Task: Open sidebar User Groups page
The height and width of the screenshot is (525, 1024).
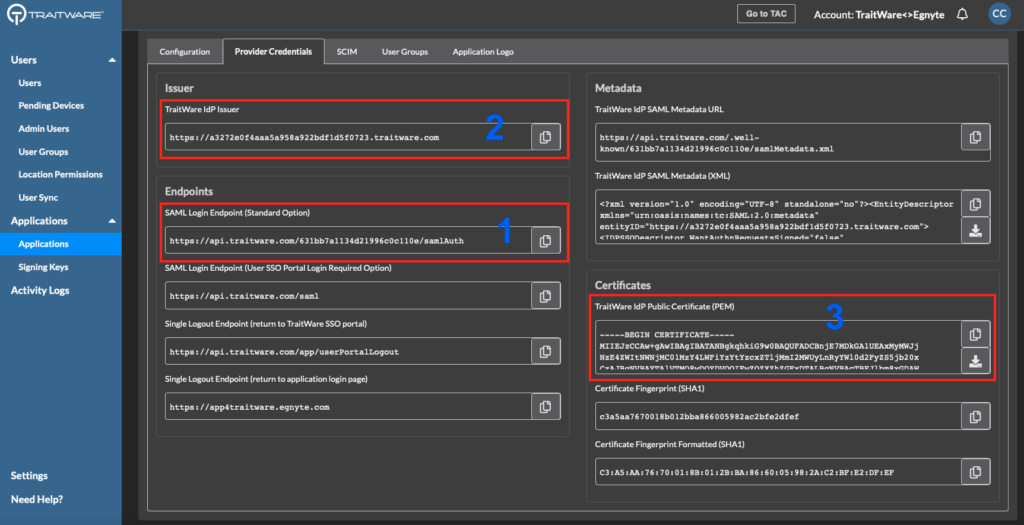Action: tap(43, 151)
